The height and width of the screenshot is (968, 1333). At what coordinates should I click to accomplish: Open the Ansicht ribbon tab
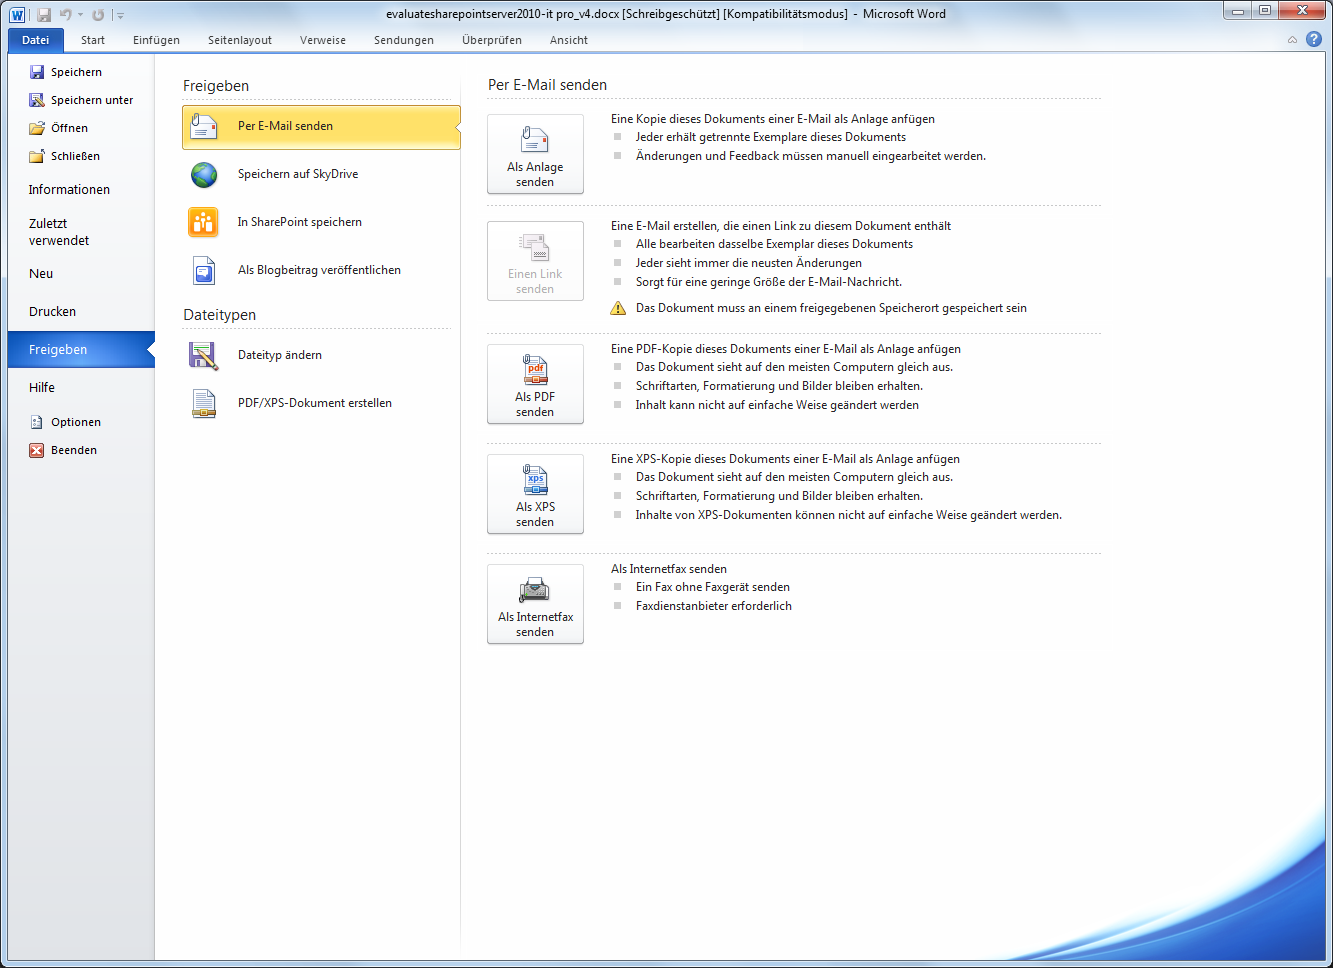tap(569, 40)
